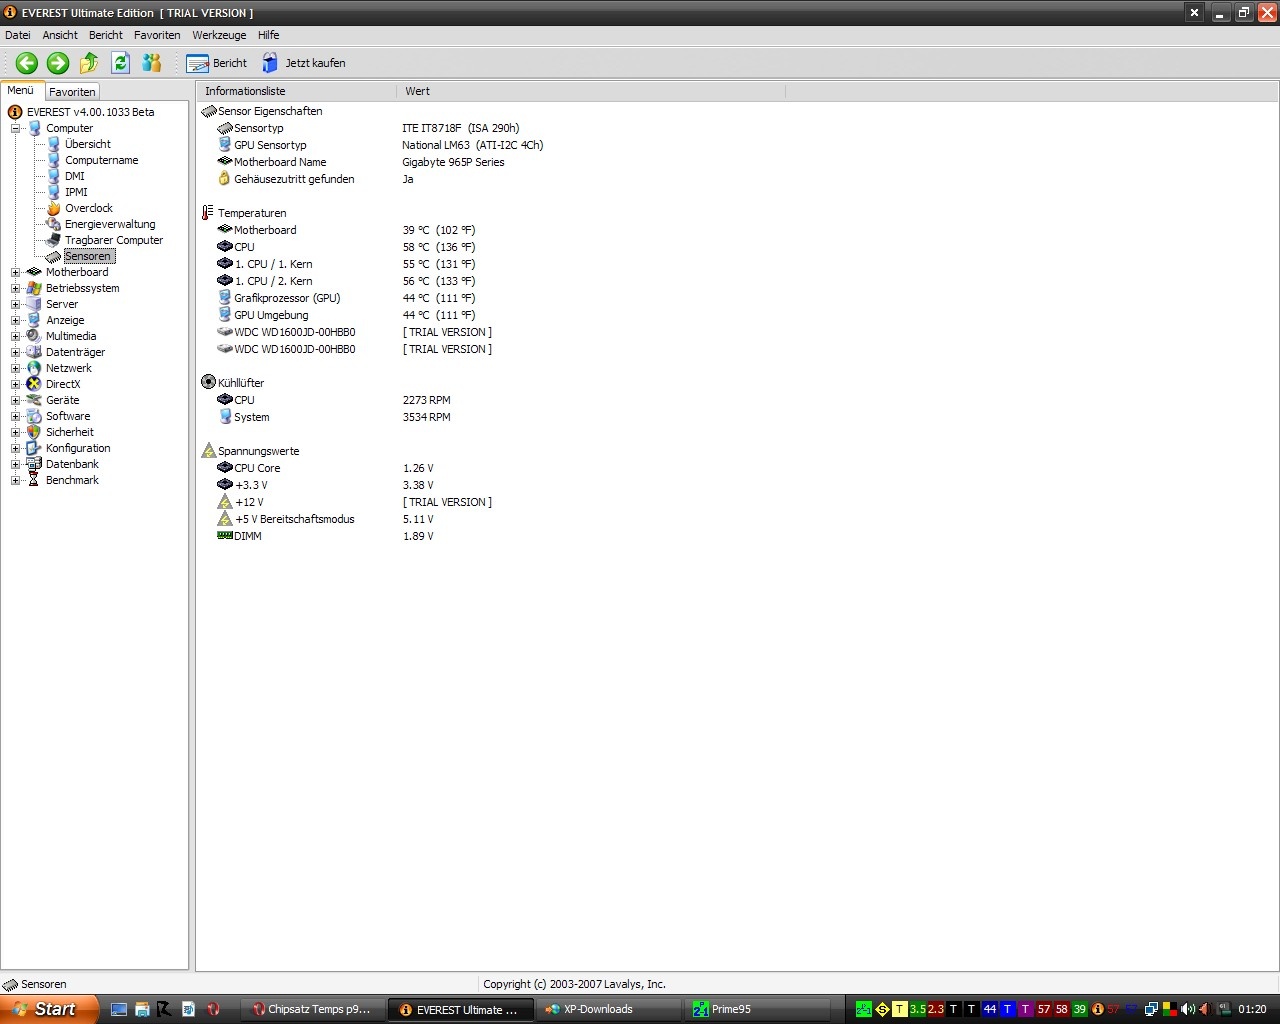Click the Datenbank icon in the tree
The height and width of the screenshot is (1024, 1280).
[34, 464]
